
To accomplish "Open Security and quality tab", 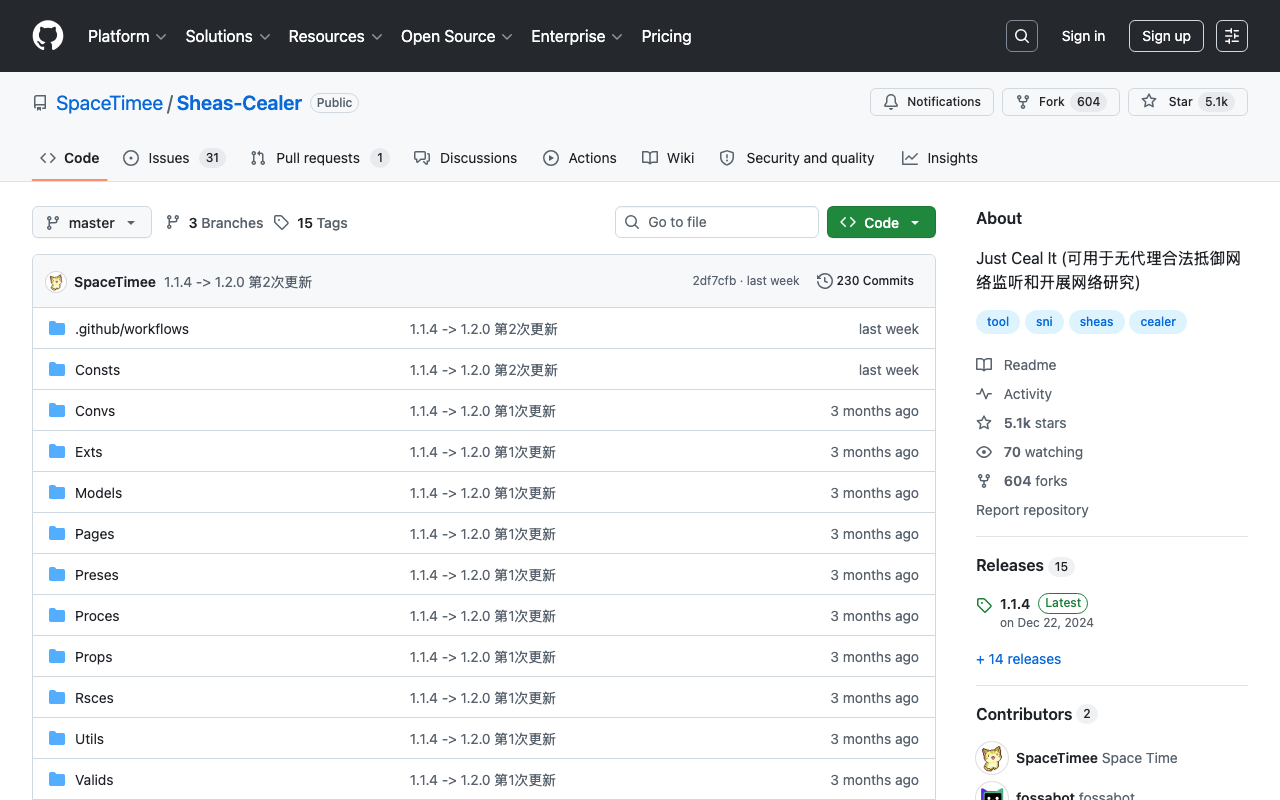I will click(797, 158).
